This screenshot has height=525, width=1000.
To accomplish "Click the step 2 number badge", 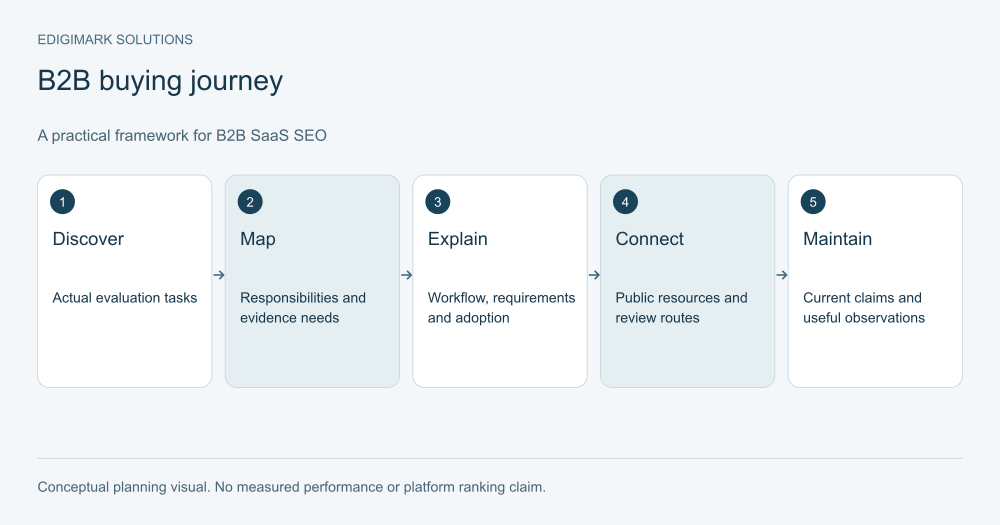I will coord(250,202).
